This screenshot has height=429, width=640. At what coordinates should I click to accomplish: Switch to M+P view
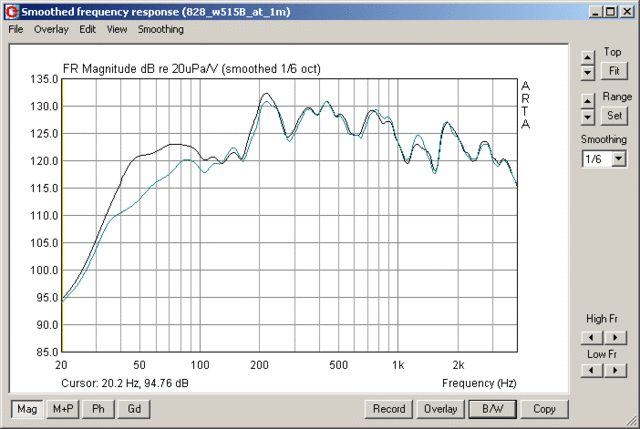click(63, 409)
